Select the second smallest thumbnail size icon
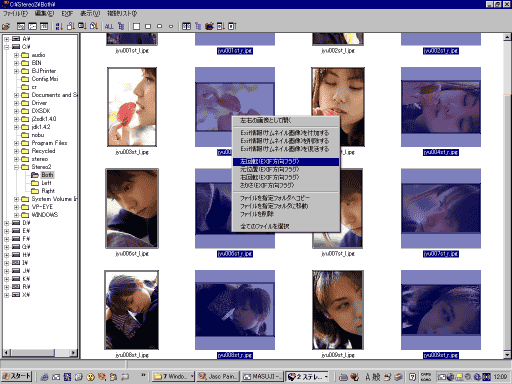Image resolution: width=512 pixels, height=384 pixels. tap(160, 26)
